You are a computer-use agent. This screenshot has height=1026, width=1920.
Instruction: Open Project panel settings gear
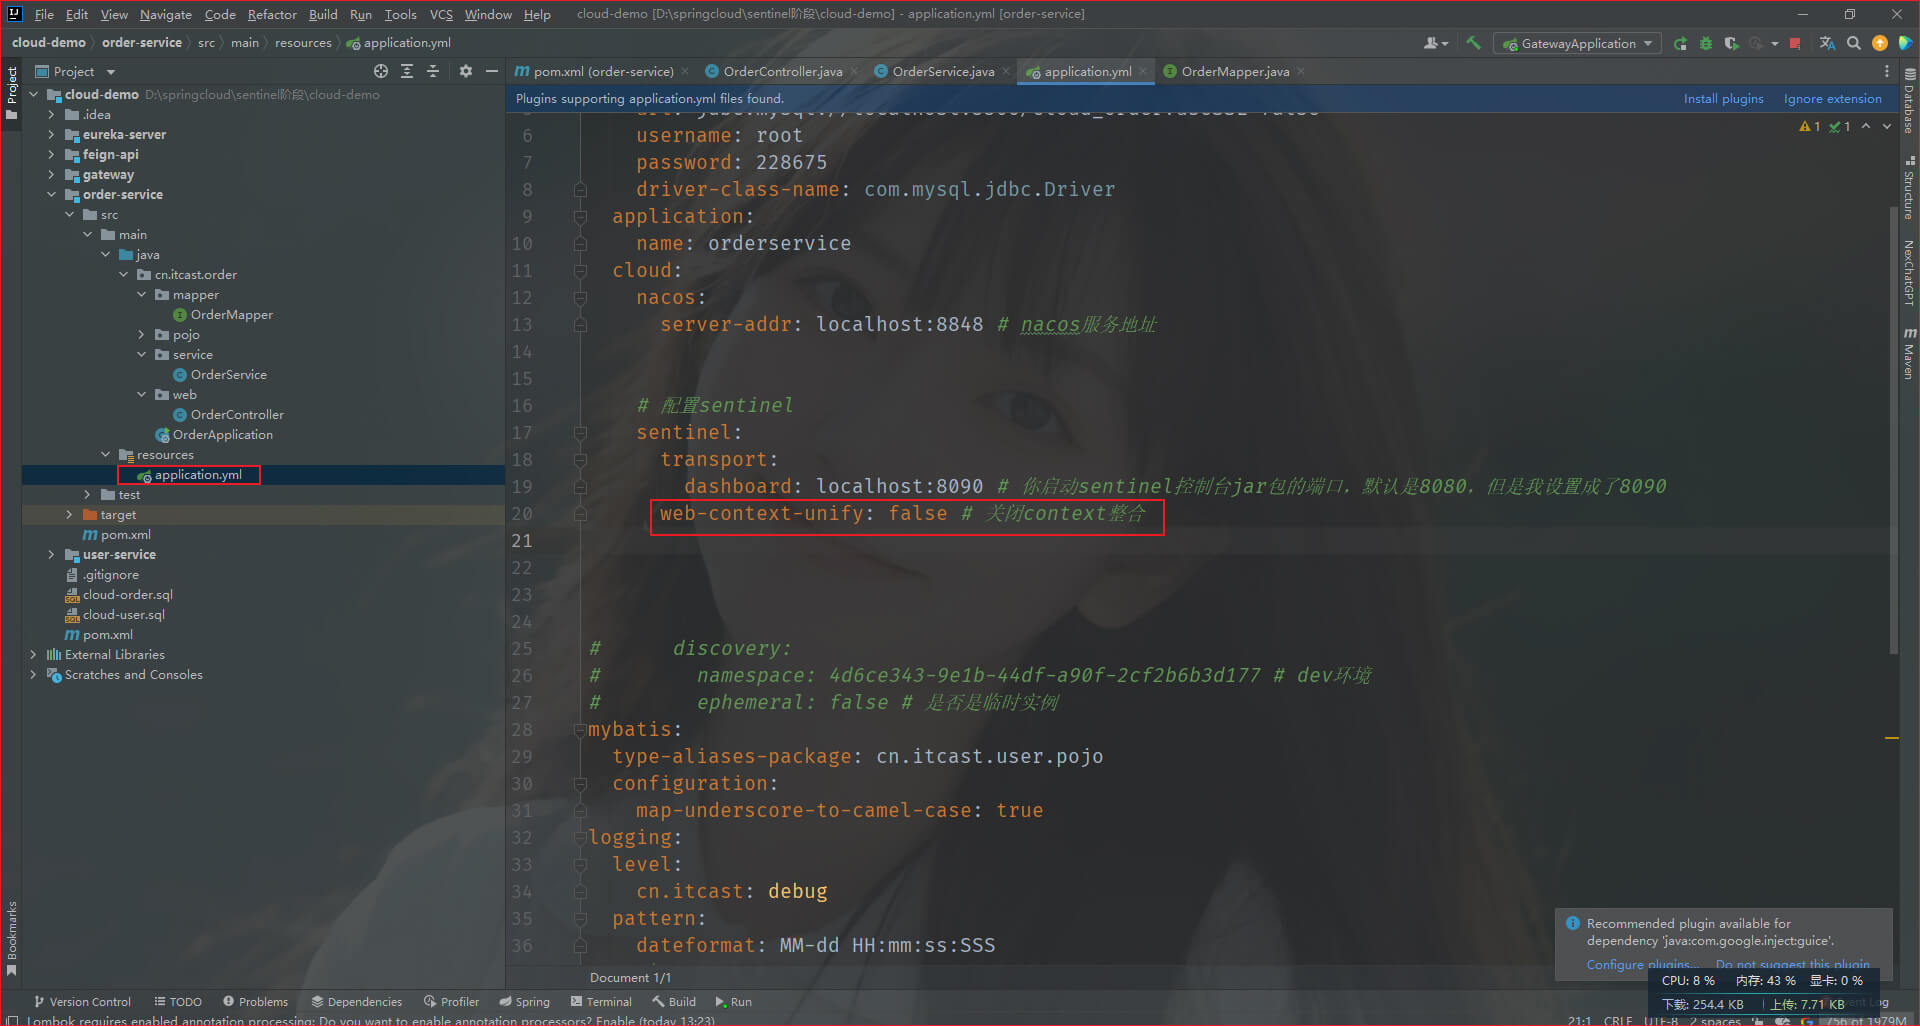click(465, 71)
